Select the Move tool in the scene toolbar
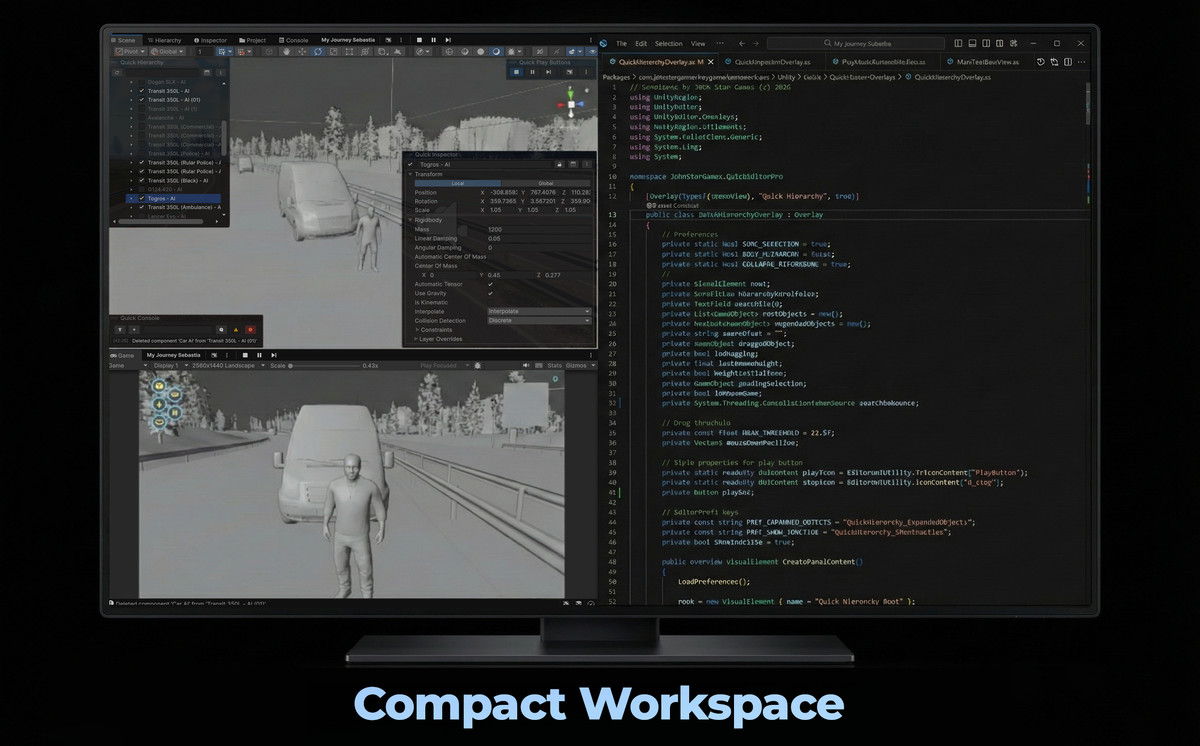Image resolution: width=1200 pixels, height=746 pixels. tap(301, 51)
